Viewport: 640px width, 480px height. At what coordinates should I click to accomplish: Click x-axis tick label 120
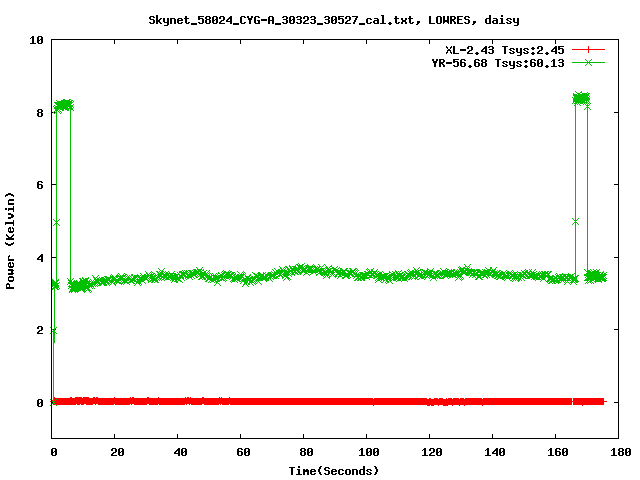(432, 452)
